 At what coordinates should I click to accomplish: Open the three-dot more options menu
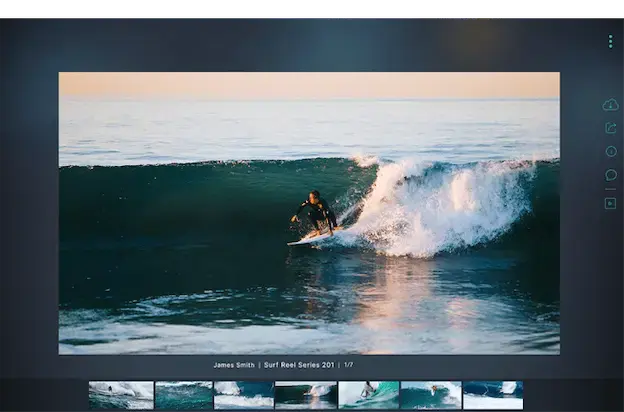[x=610, y=41]
